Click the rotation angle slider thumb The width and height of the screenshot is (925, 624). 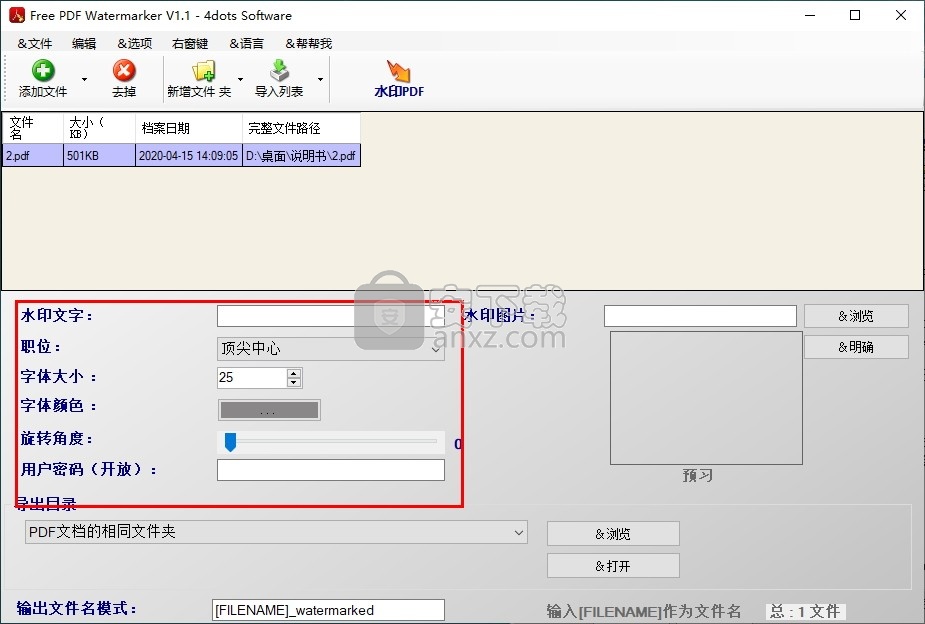tap(231, 442)
